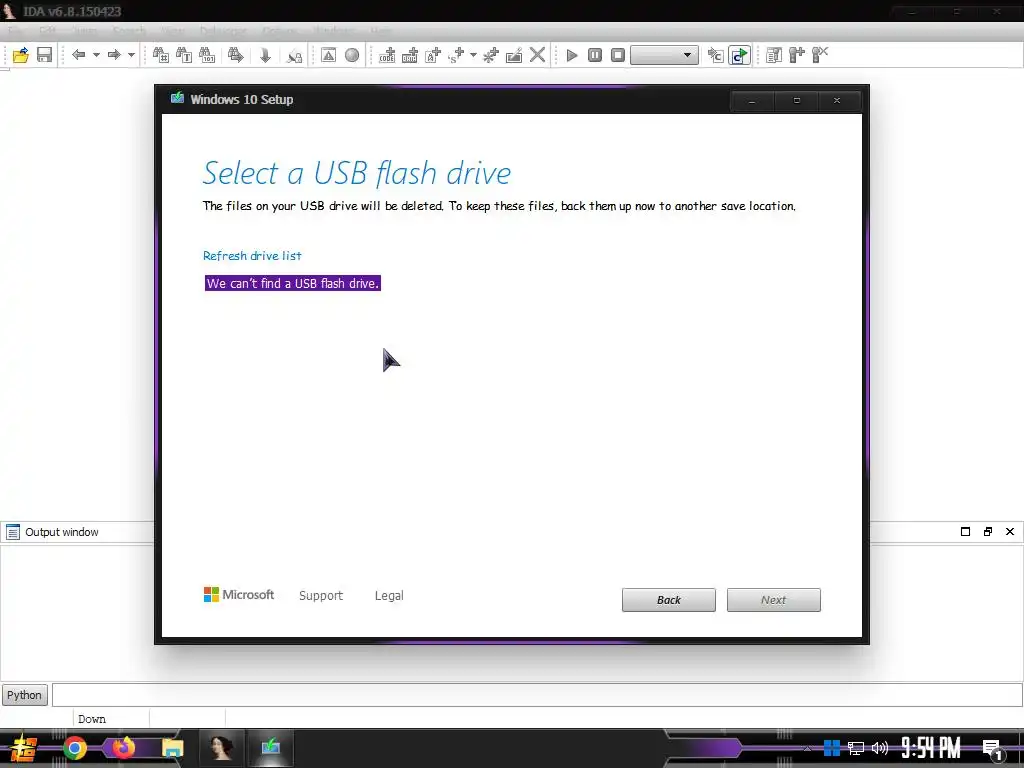
Task: Click the create string 'A' icon in toolbar
Action: [433, 55]
